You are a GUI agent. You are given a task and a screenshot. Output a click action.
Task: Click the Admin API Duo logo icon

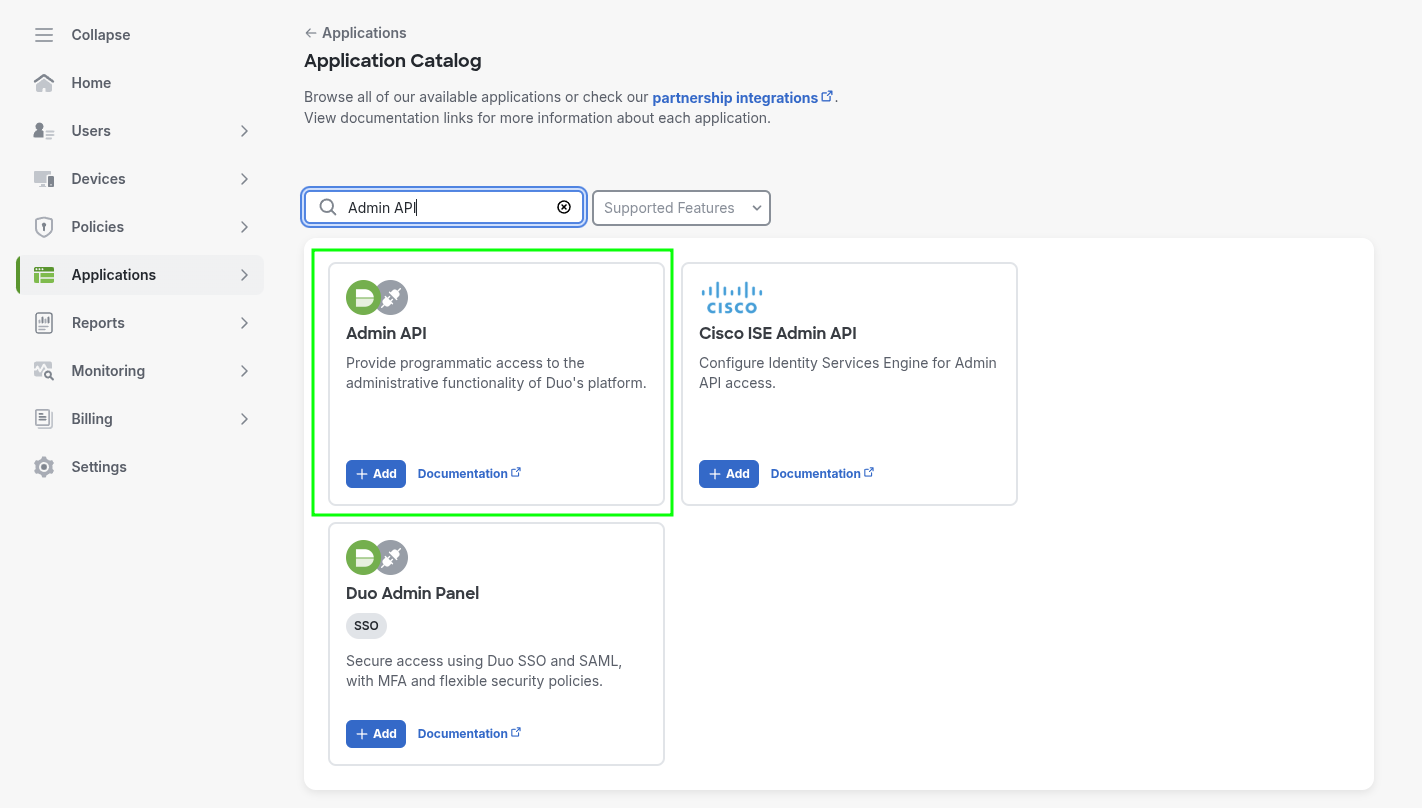[x=377, y=297]
